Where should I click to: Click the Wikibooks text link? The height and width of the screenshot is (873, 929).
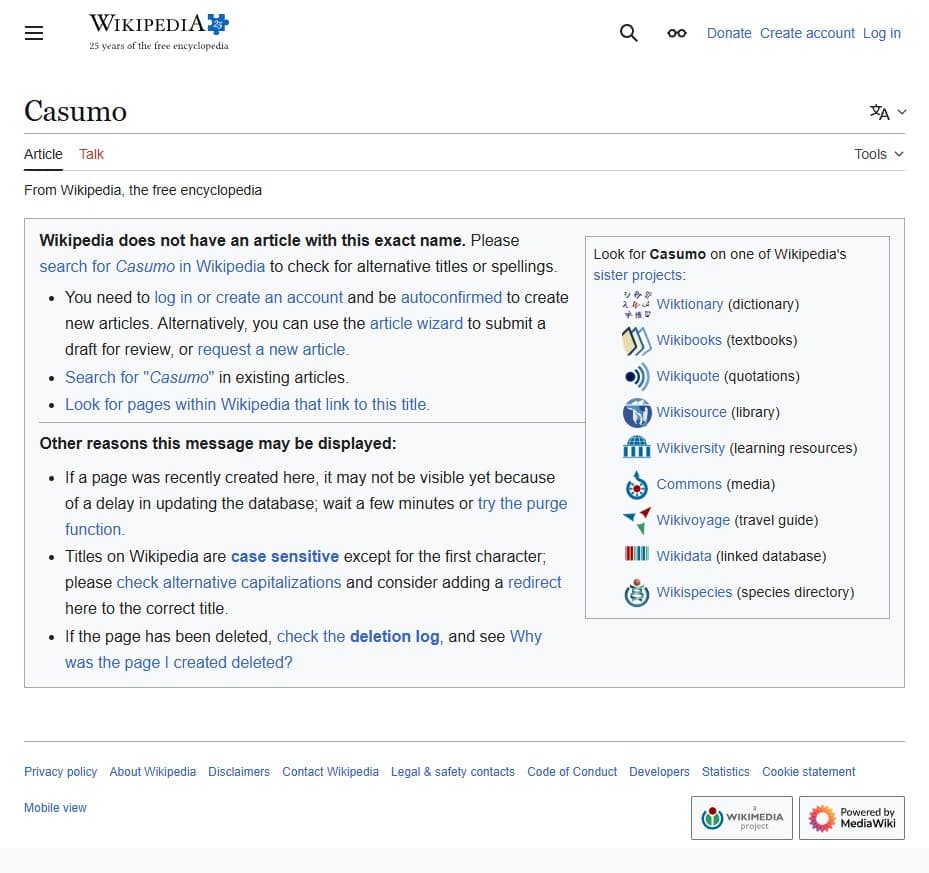click(689, 340)
